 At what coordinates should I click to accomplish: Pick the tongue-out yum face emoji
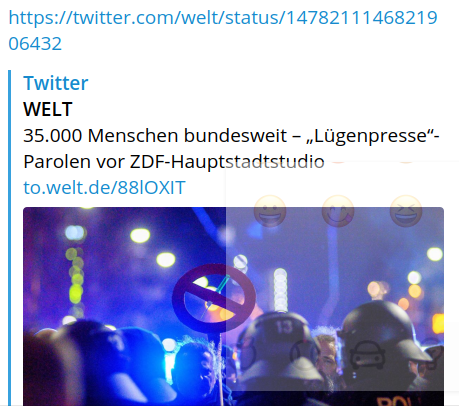(338, 211)
